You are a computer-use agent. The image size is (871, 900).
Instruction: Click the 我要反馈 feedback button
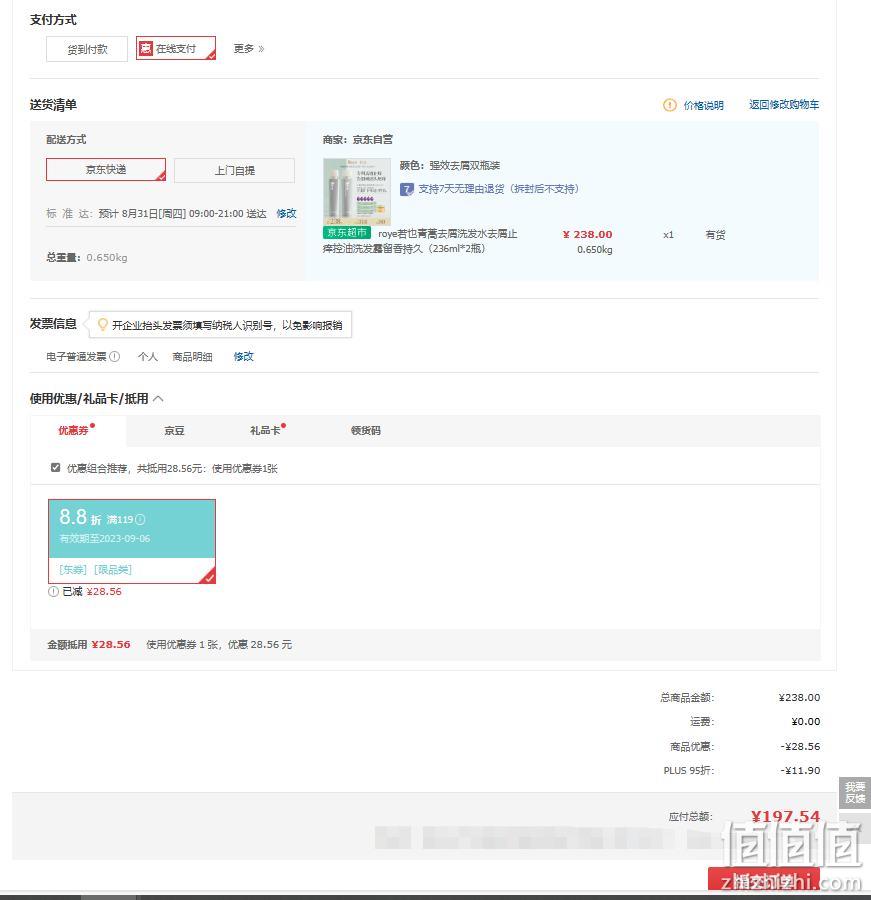(855, 793)
